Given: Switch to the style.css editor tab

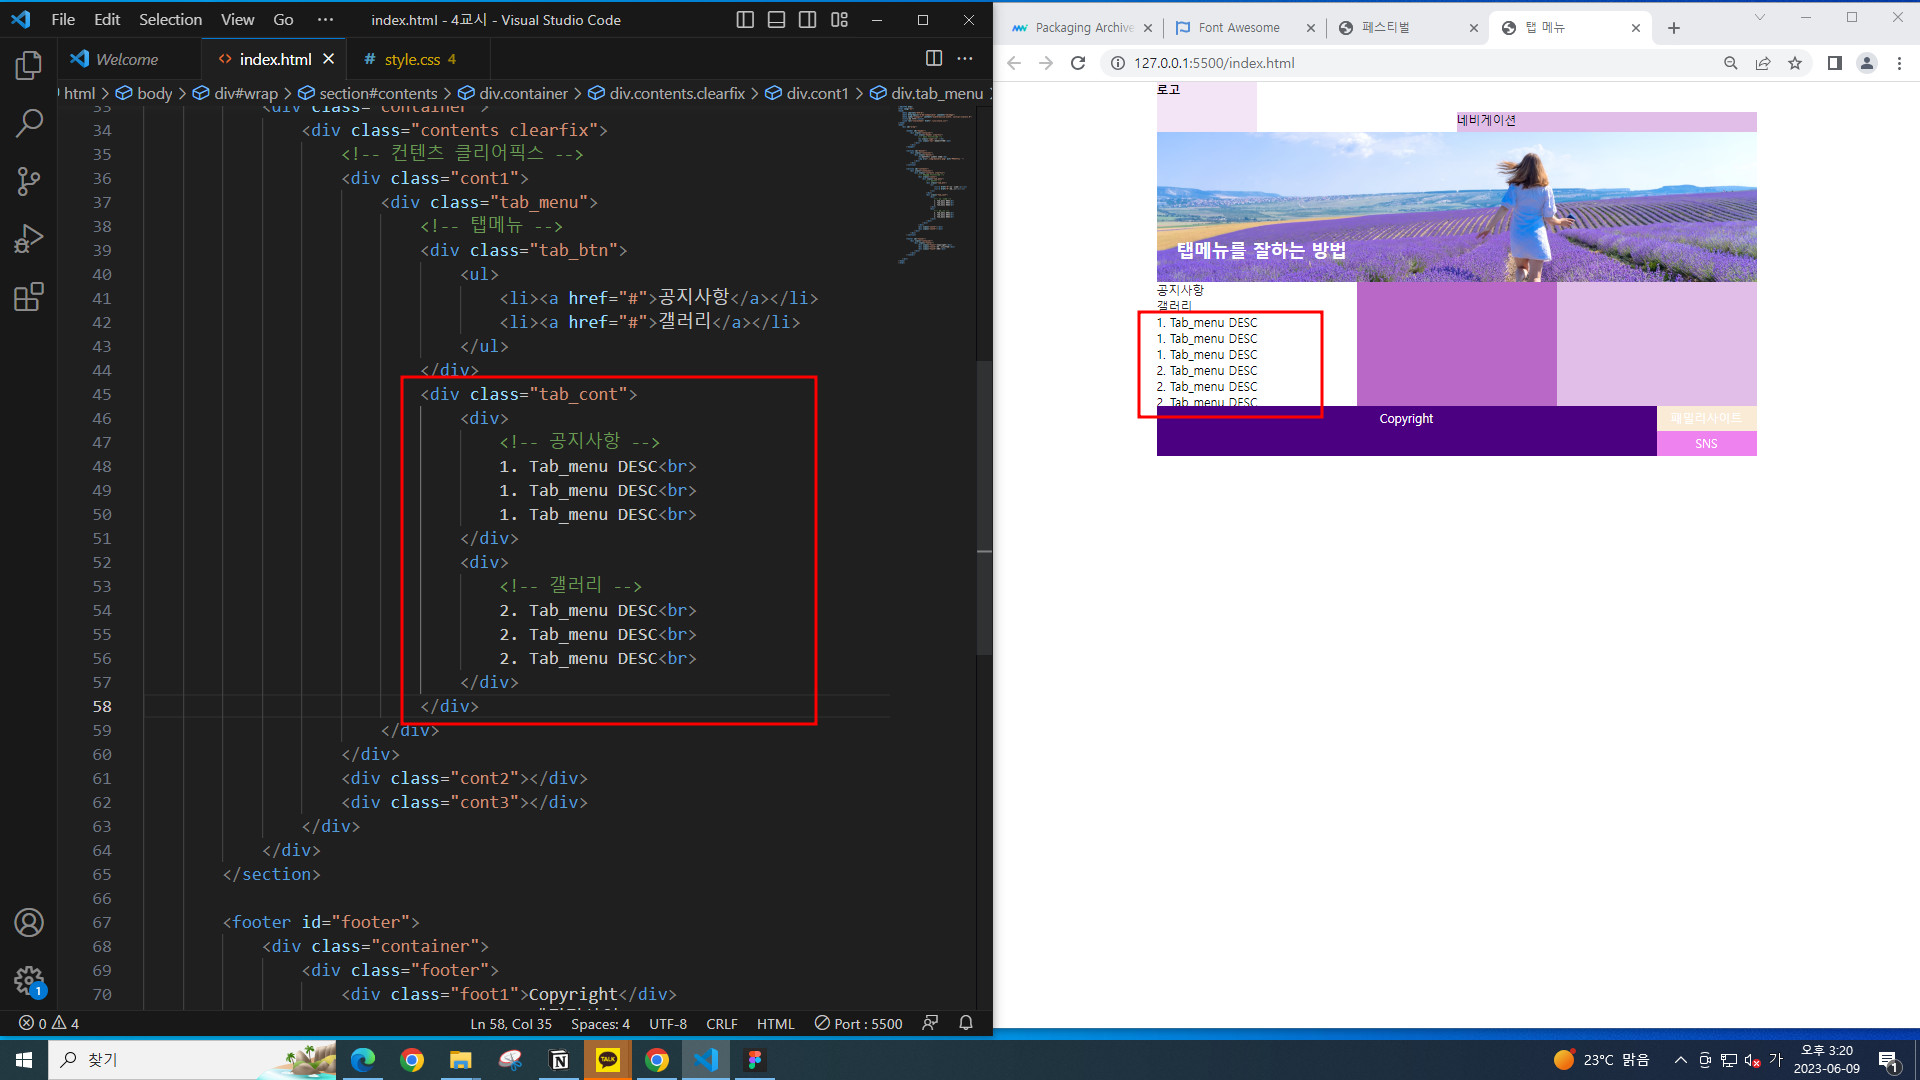Looking at the screenshot, I should click(x=412, y=60).
